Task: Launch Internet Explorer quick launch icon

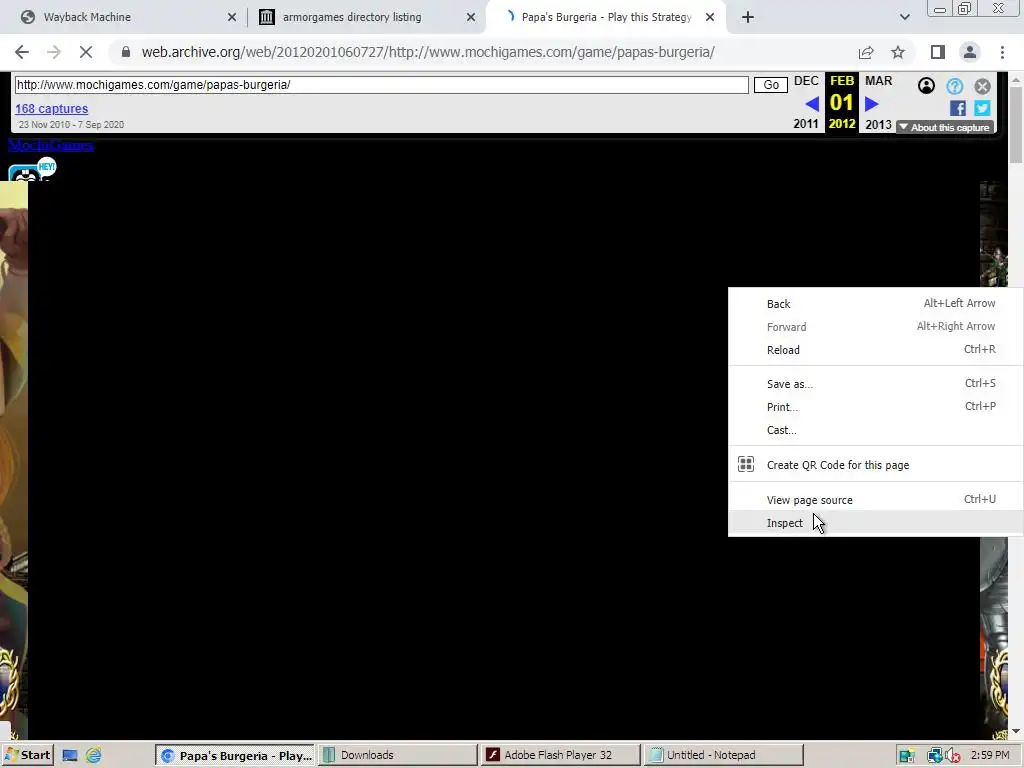Action: [94, 756]
